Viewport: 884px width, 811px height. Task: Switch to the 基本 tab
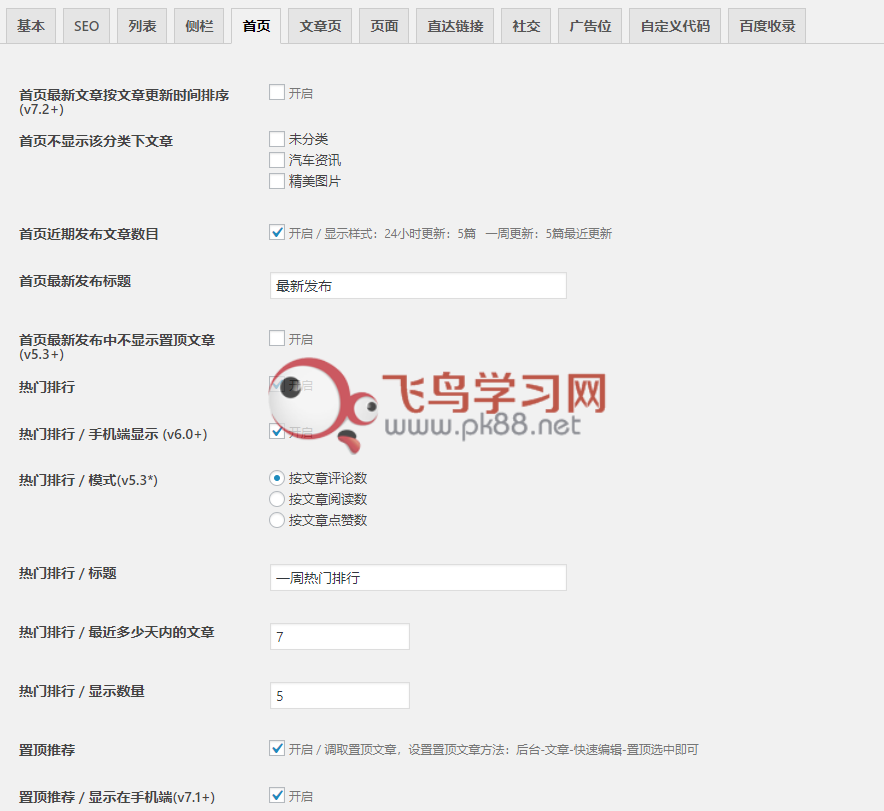pyautogui.click(x=31, y=26)
